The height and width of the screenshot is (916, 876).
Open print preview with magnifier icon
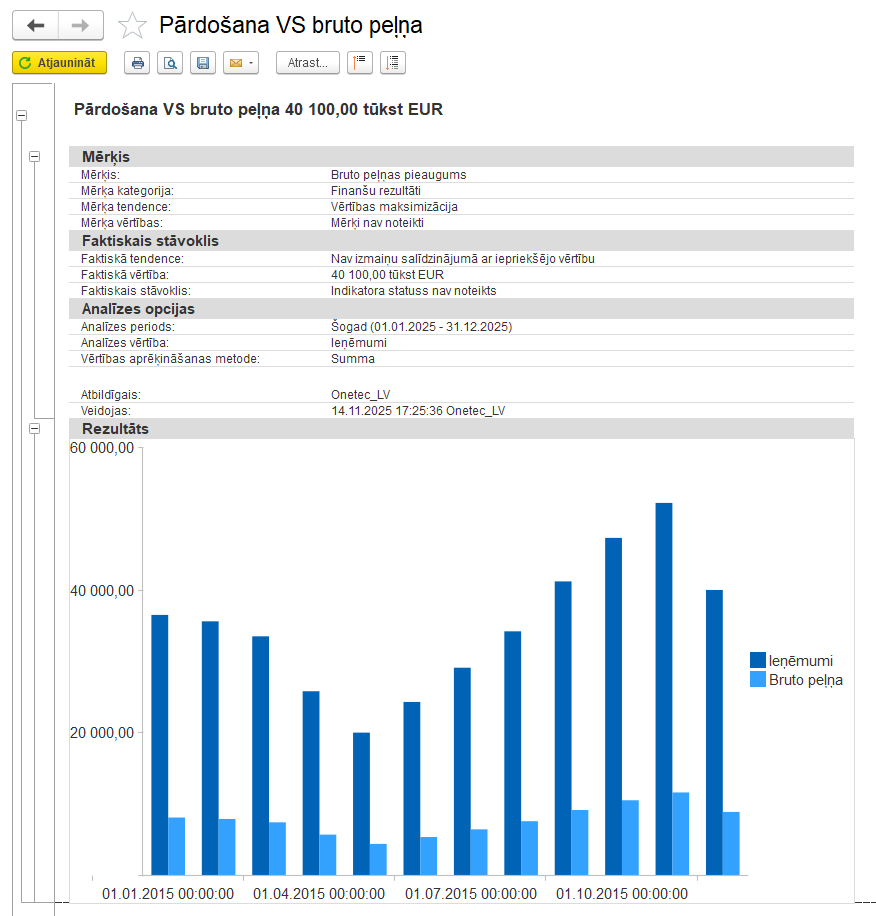pyautogui.click(x=170, y=63)
